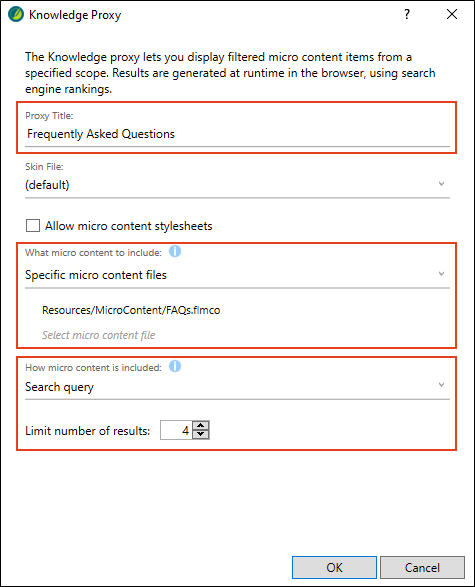Expand the Skin File dropdown arrow

(x=442, y=184)
